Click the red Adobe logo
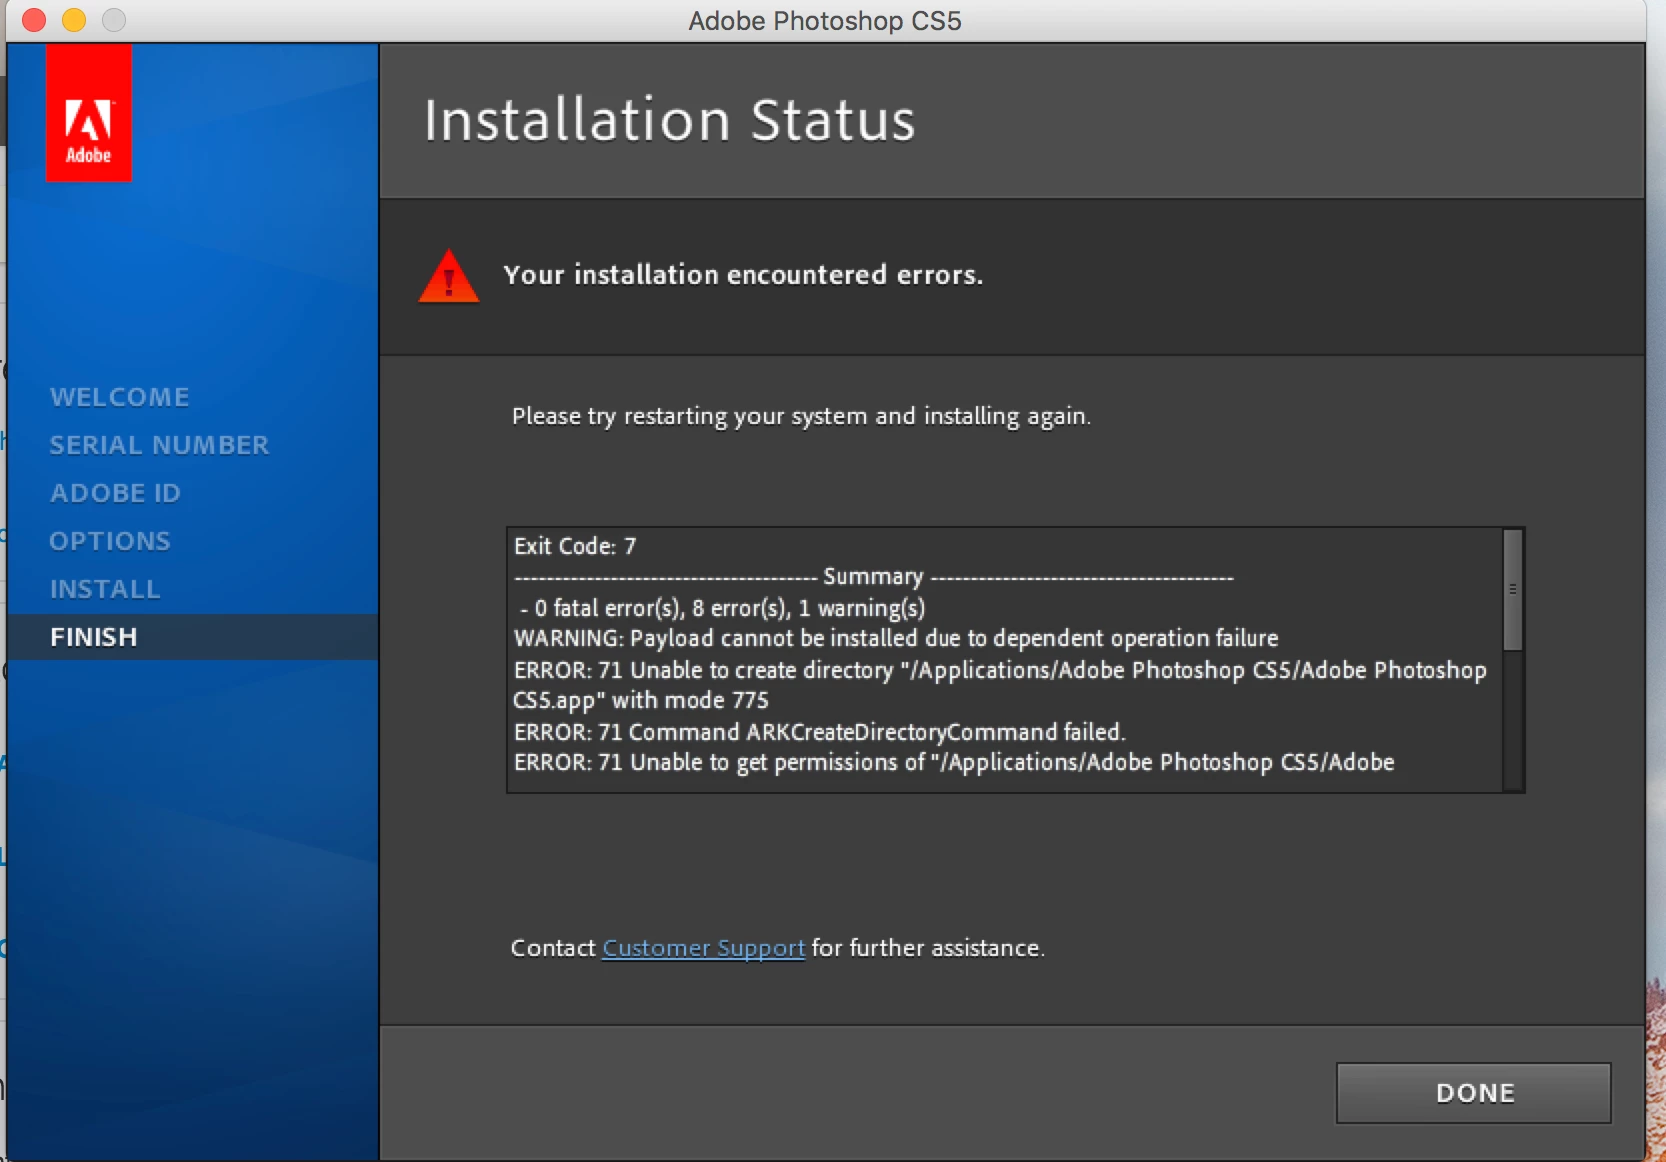 coord(89,113)
